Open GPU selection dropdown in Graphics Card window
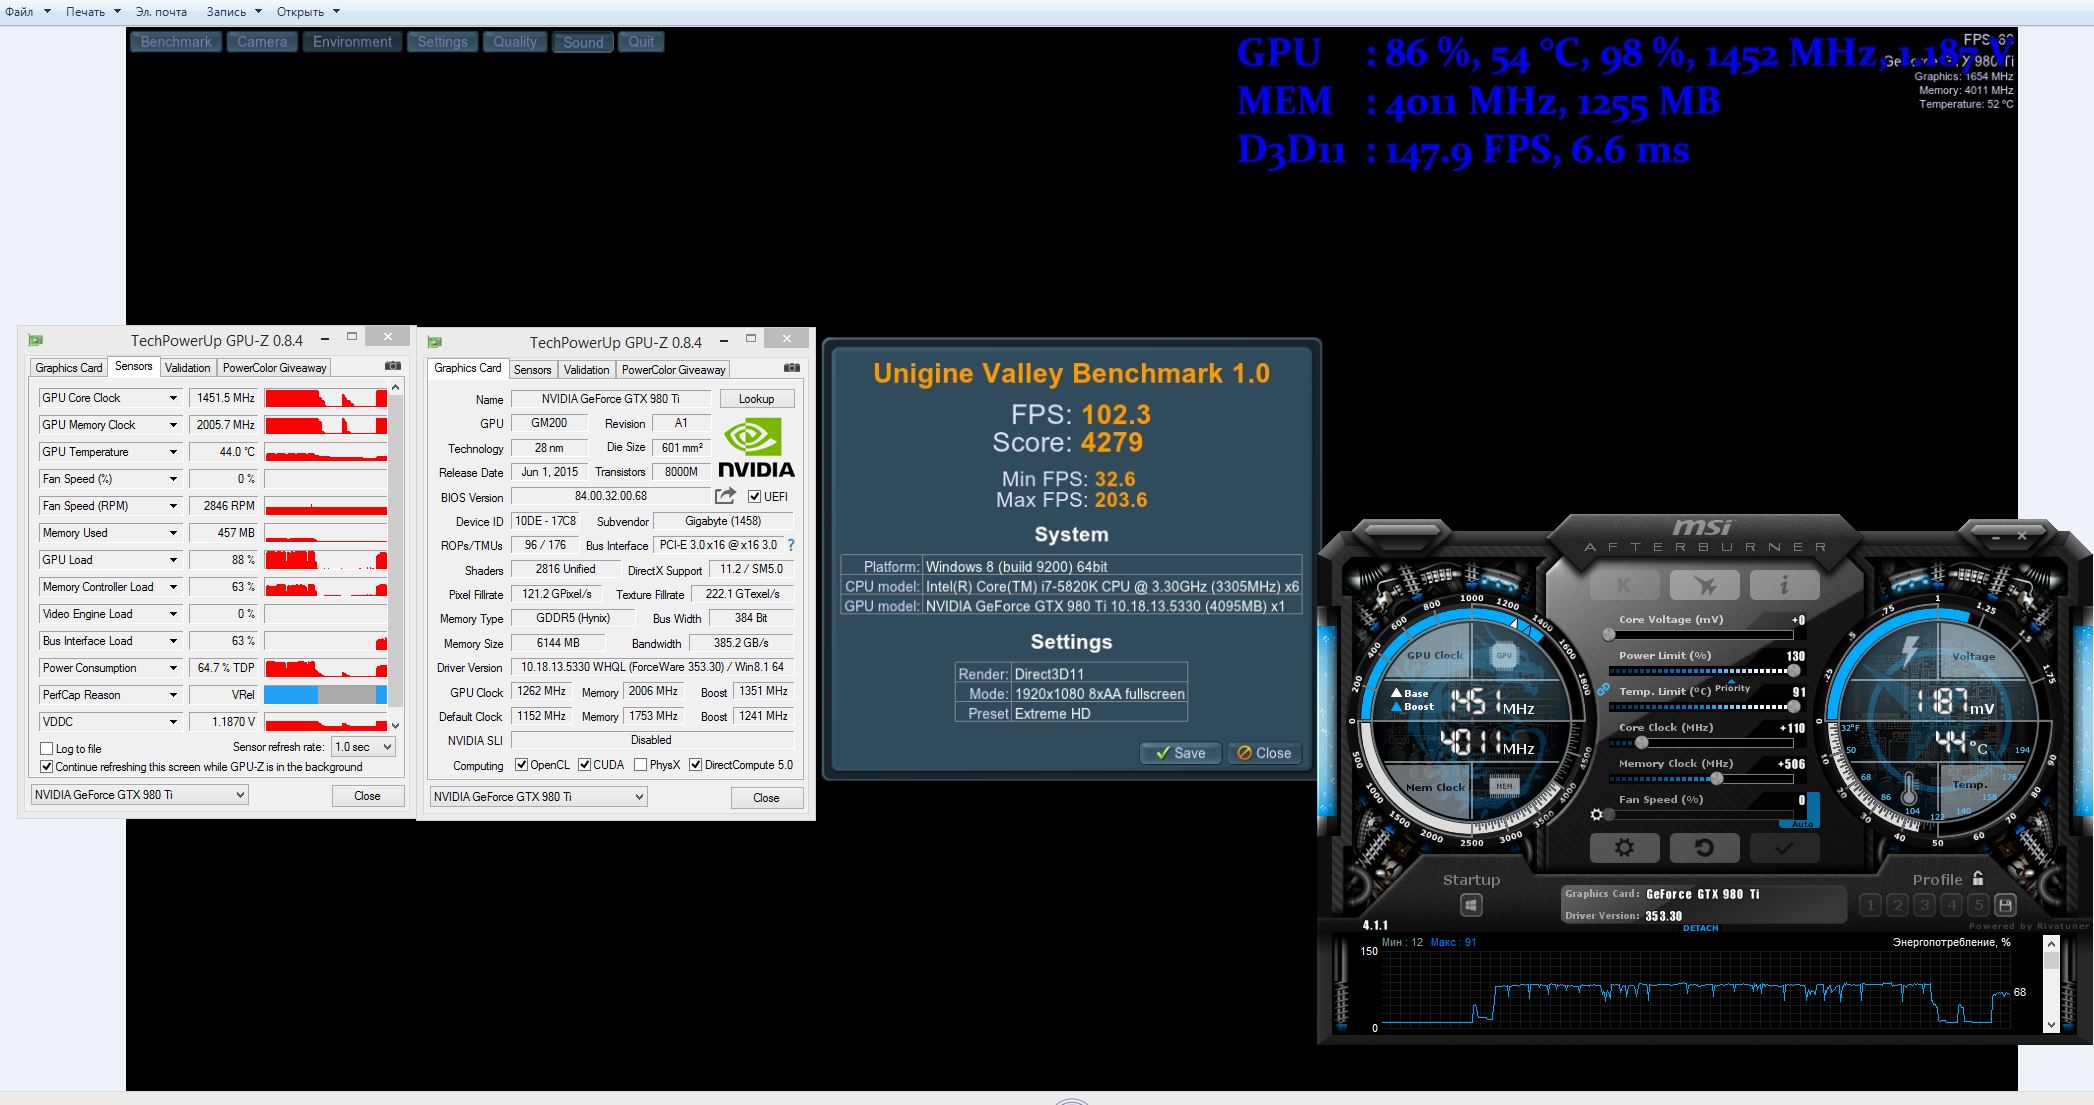This screenshot has height=1105, width=2094. coord(538,797)
